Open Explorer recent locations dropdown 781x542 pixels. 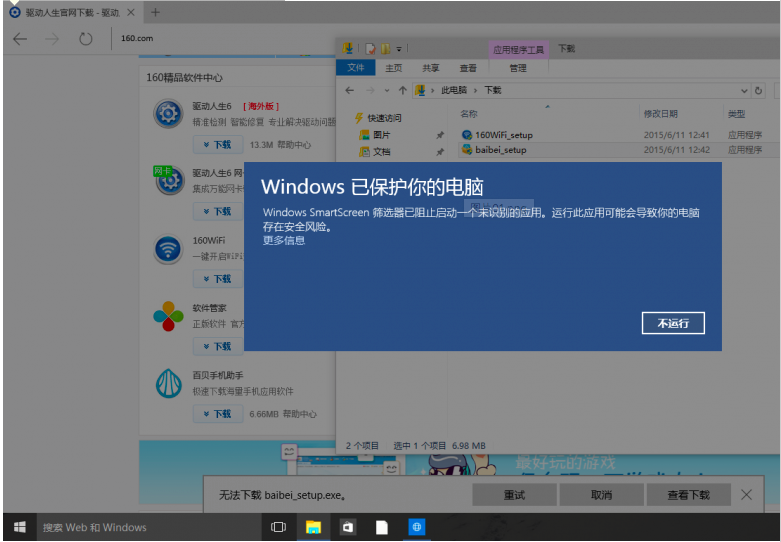coord(387,91)
